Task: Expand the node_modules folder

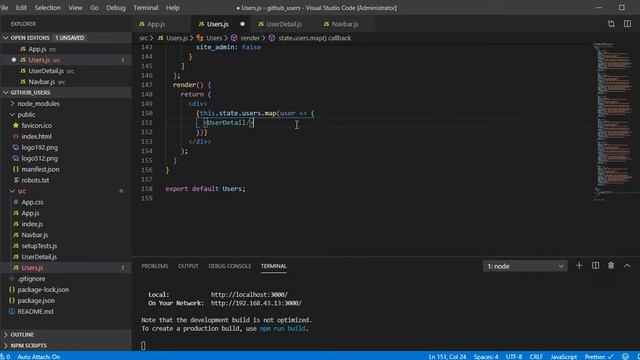Action: pos(38,104)
